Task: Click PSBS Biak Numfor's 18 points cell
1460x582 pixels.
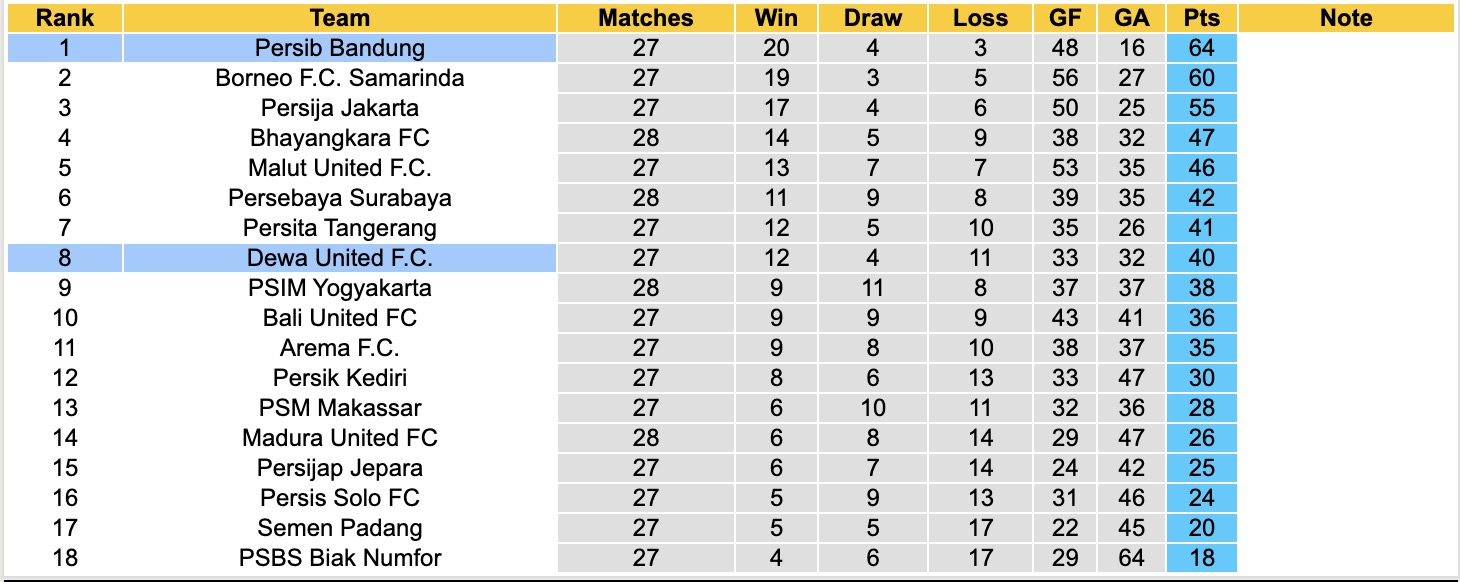Action: point(1202,558)
